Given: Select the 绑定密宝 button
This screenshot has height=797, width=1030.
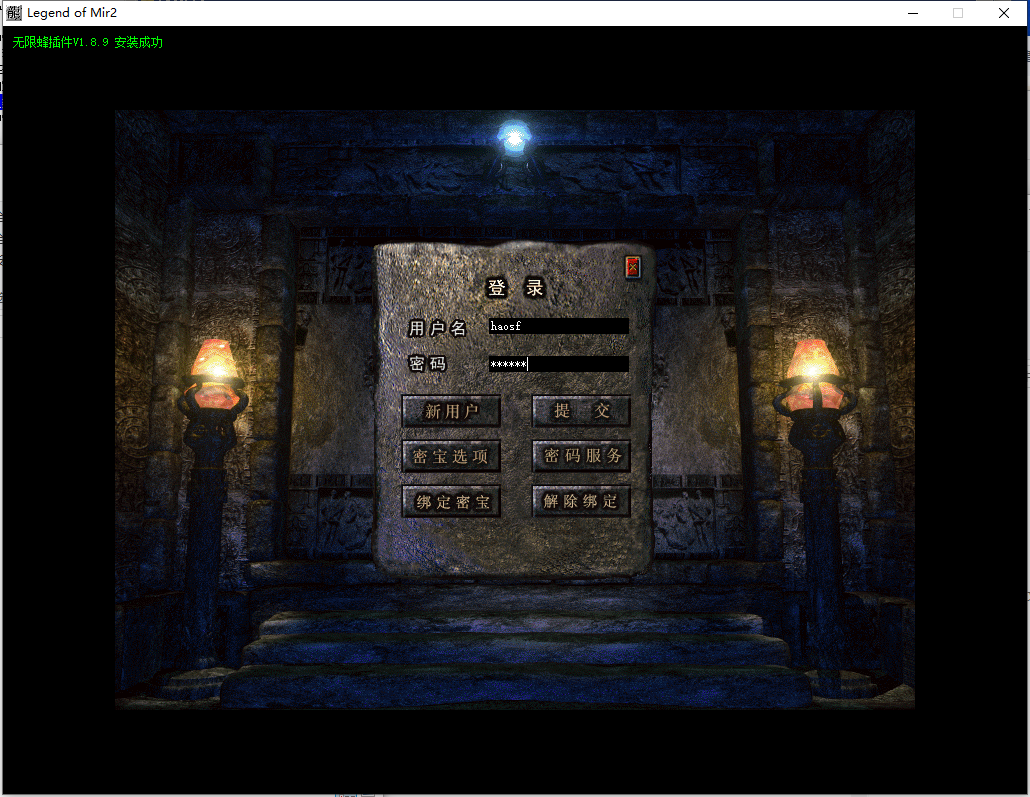Looking at the screenshot, I should (x=451, y=502).
